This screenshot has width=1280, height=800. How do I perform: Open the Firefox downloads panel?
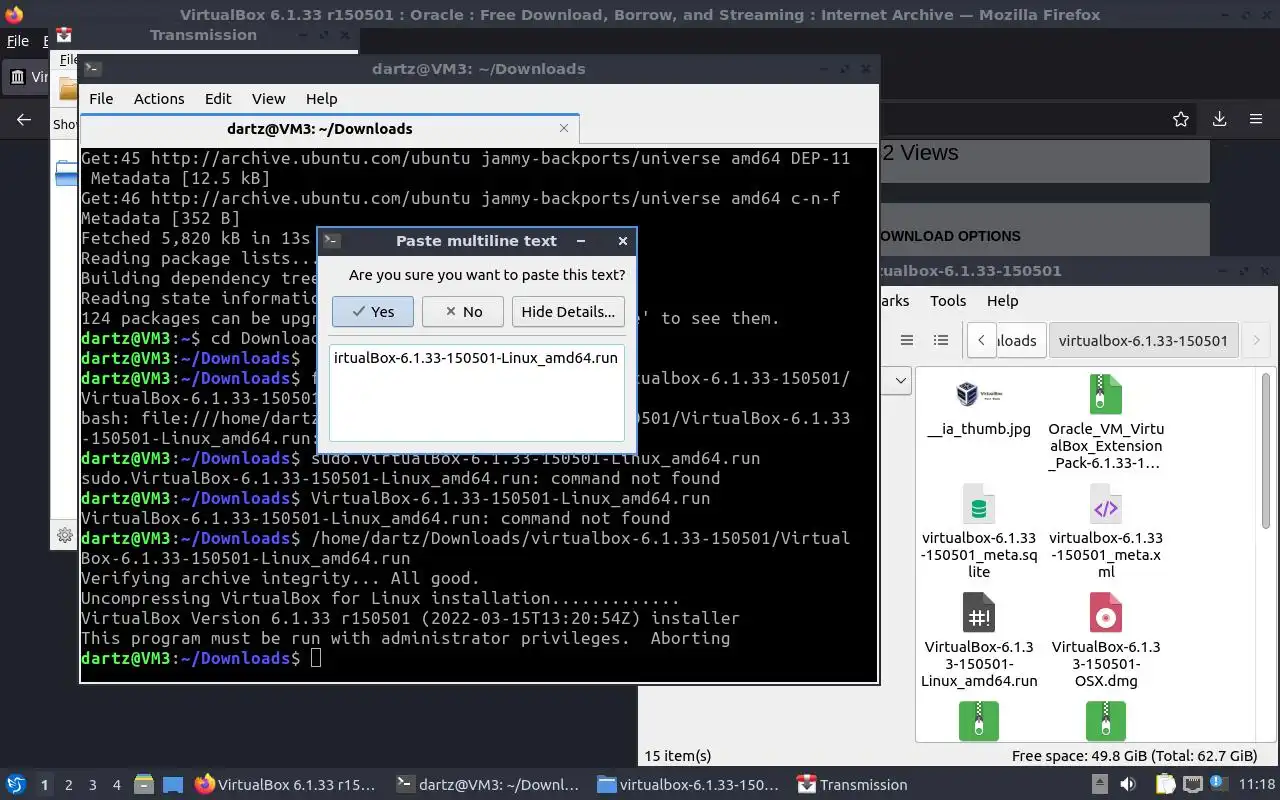(1219, 119)
